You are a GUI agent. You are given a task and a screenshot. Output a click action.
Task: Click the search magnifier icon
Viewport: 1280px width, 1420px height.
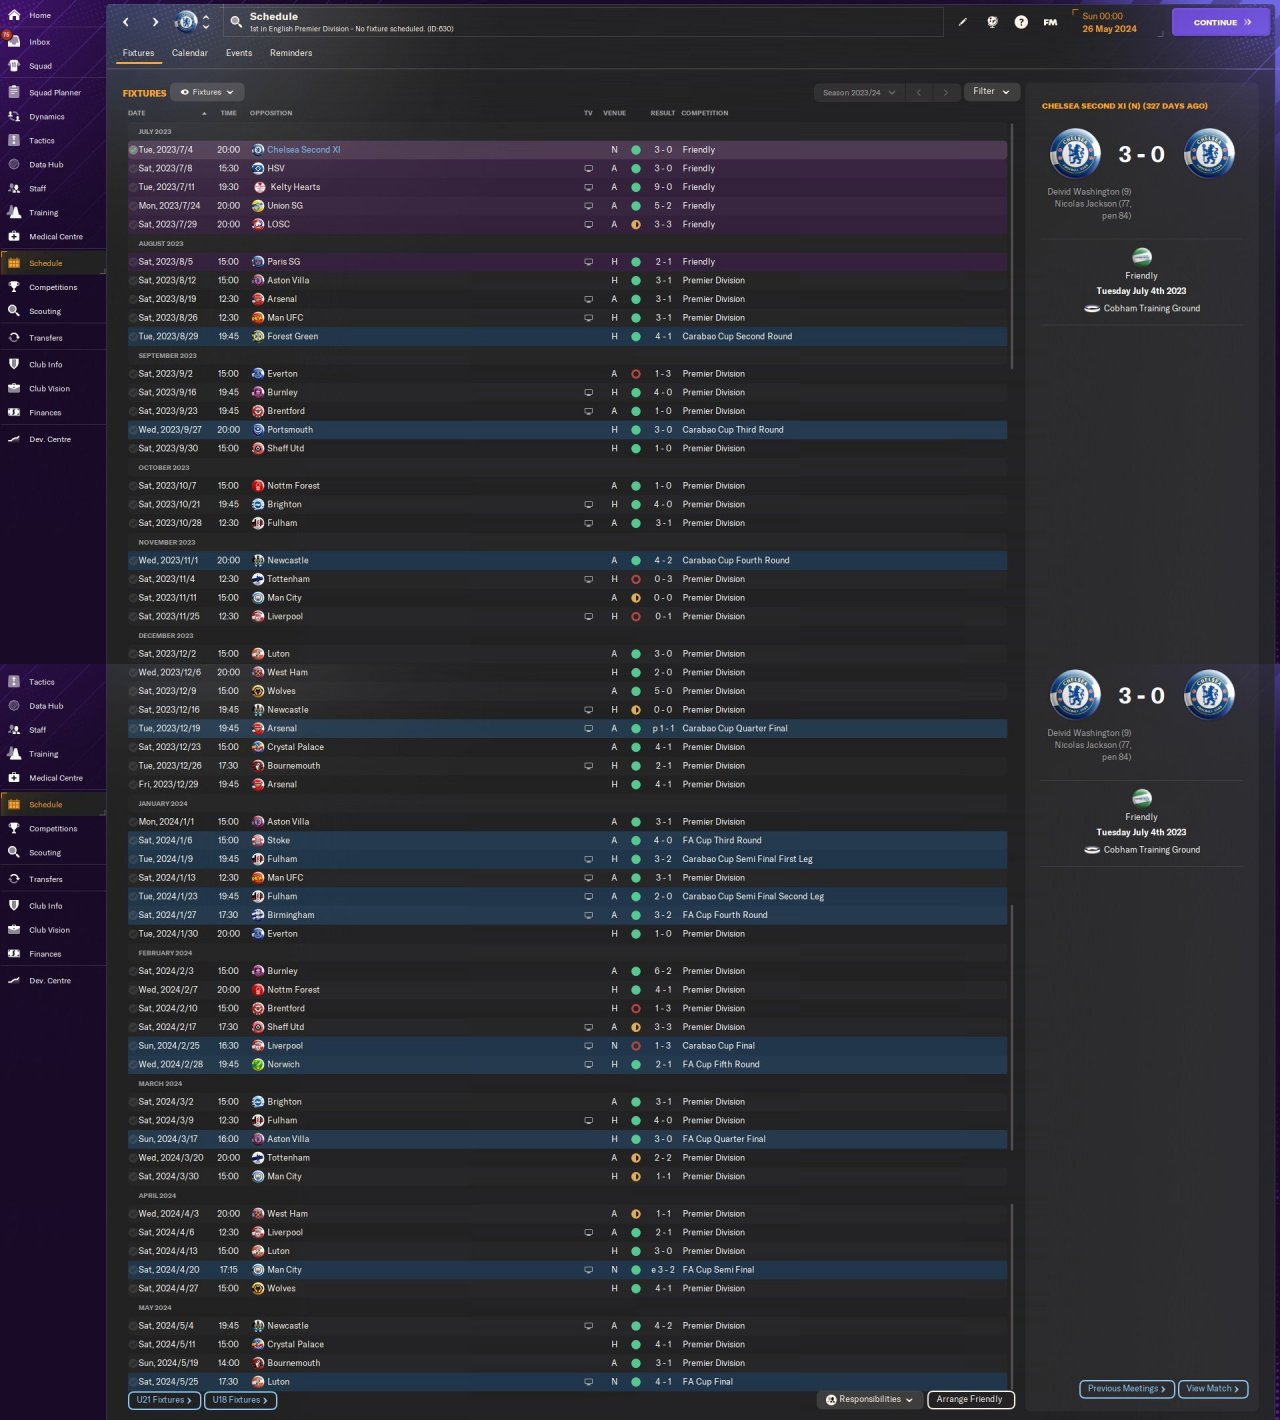coord(236,21)
